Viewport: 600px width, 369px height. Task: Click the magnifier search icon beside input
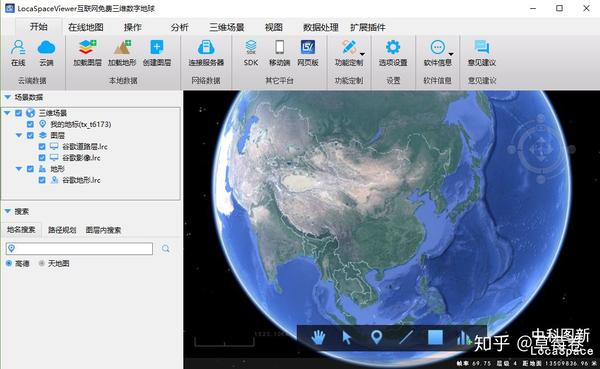point(166,249)
